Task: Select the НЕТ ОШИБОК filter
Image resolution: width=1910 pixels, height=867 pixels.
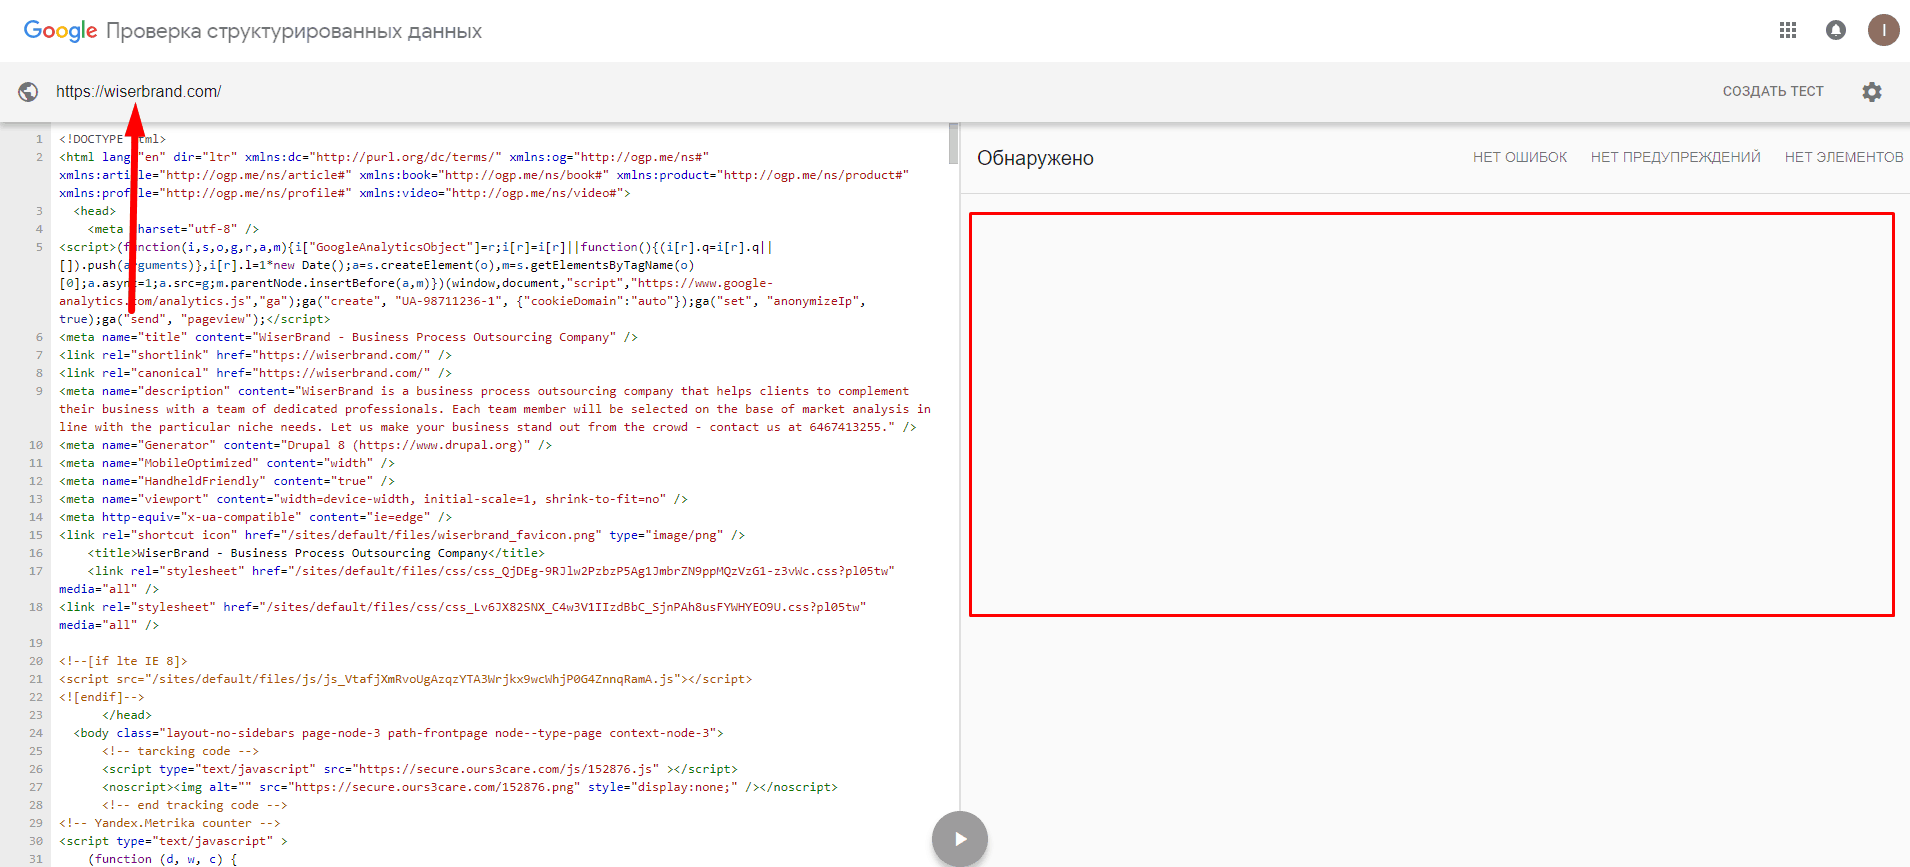Action: click(x=1519, y=157)
